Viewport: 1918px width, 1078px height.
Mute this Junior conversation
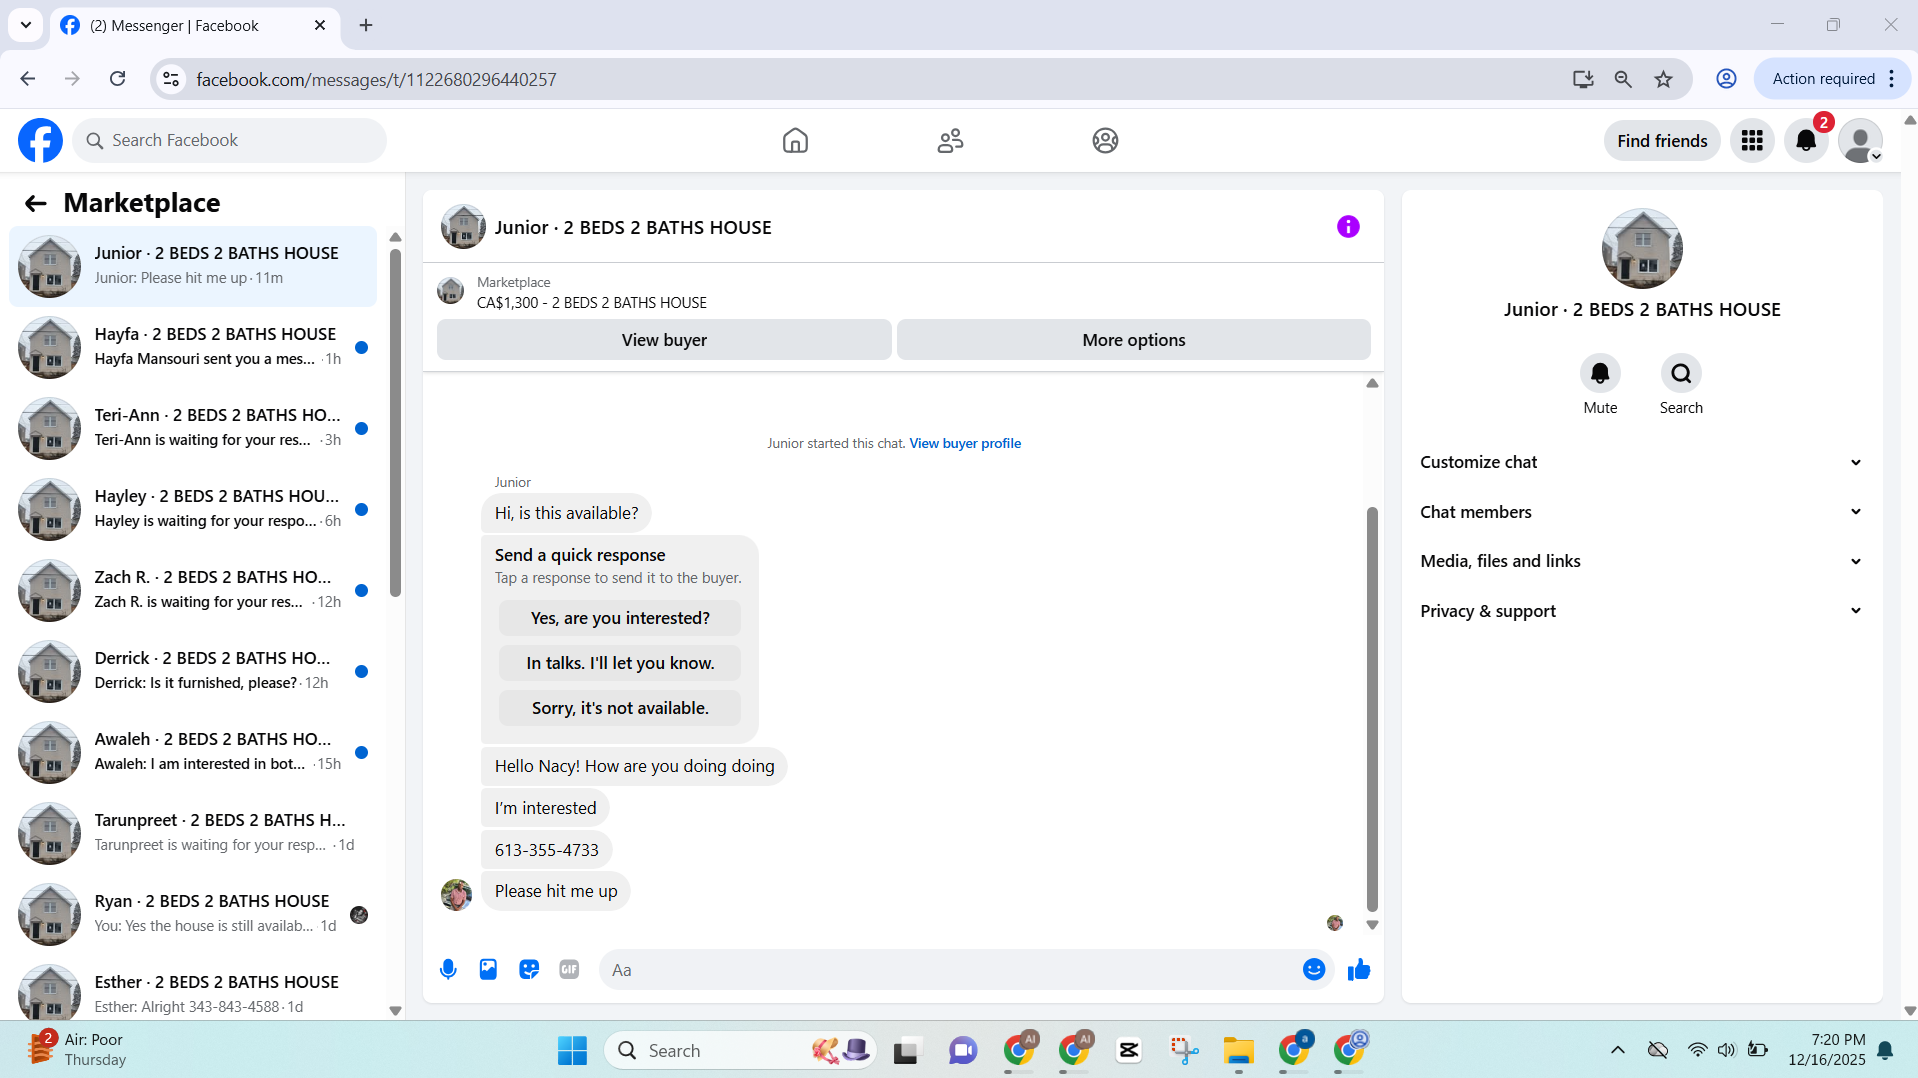tap(1600, 374)
